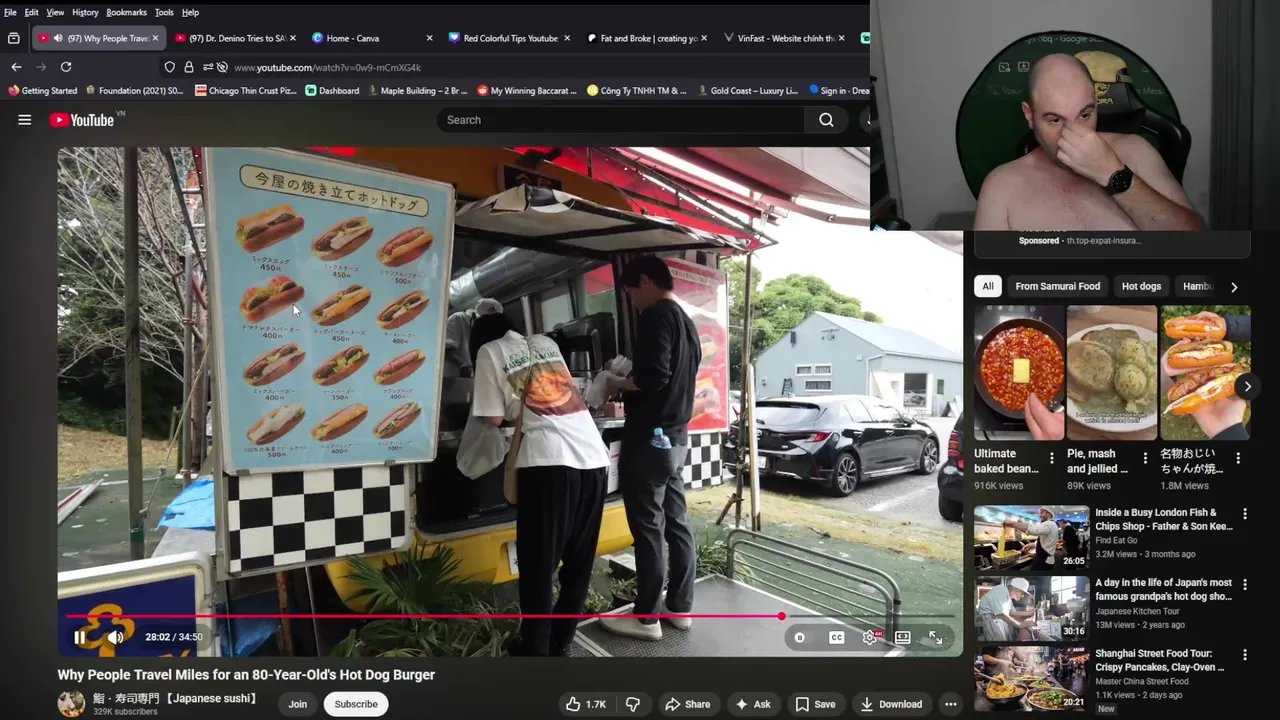
Task: Open options for 名物おじい short
Action: [x=1238, y=458]
